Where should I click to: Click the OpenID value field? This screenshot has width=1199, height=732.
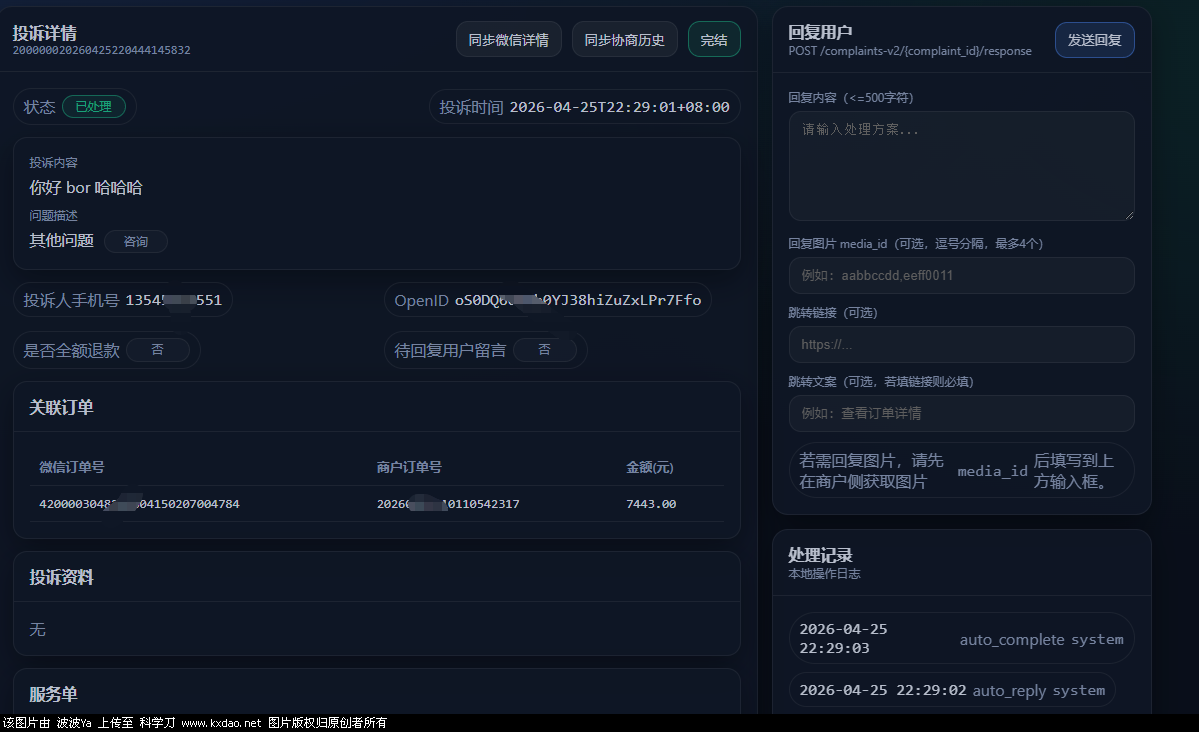pyautogui.click(x=577, y=300)
